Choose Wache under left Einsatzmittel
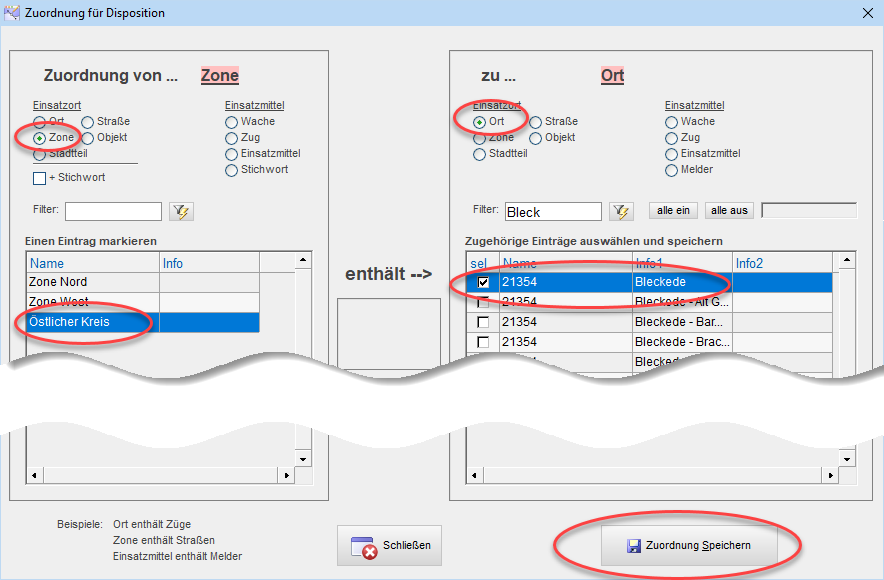 (x=232, y=121)
